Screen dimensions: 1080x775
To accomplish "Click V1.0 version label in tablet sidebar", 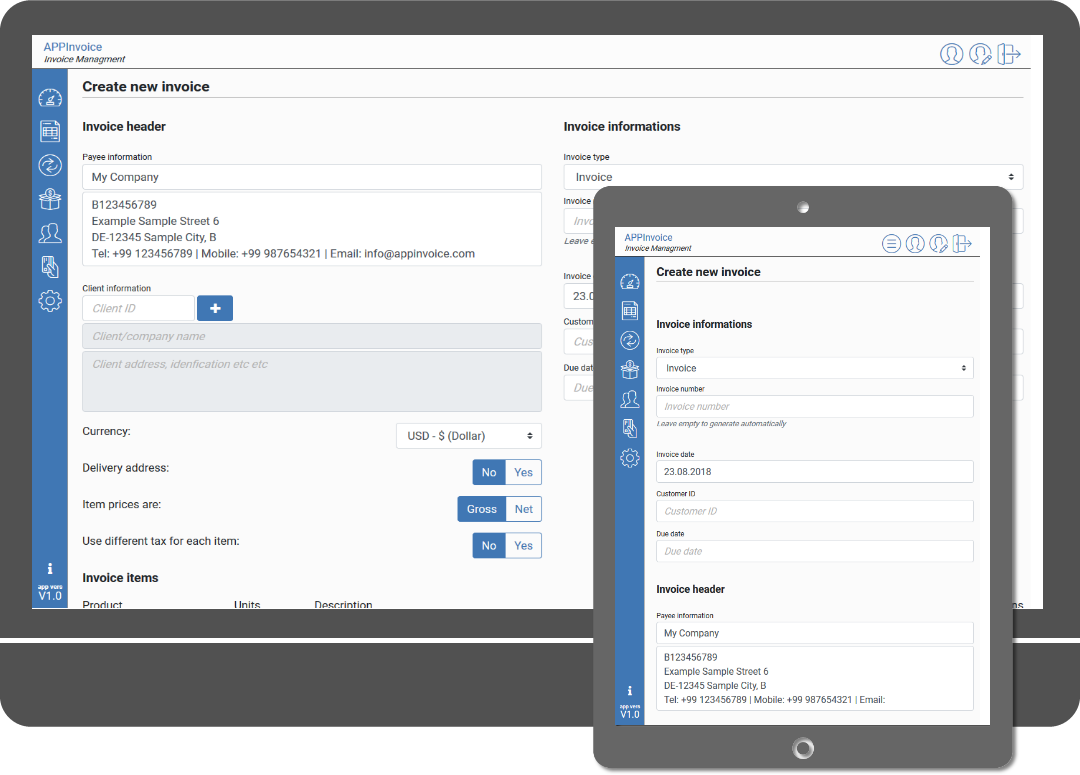I will tap(630, 714).
